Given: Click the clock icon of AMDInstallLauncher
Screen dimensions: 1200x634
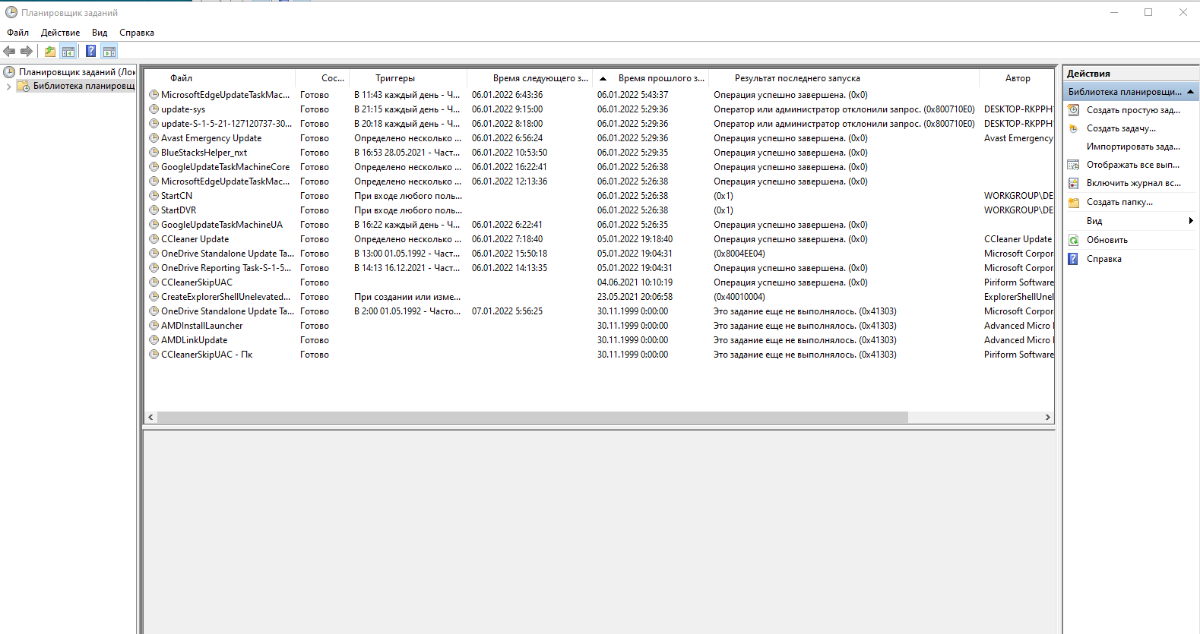Looking at the screenshot, I should coord(154,326).
